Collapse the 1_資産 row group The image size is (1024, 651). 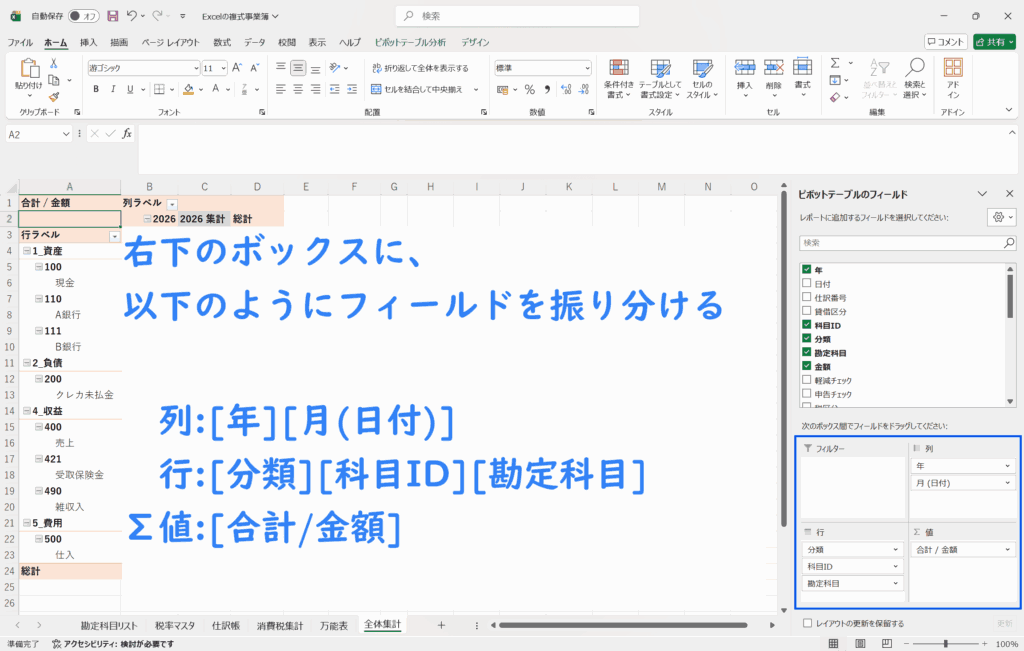26,251
